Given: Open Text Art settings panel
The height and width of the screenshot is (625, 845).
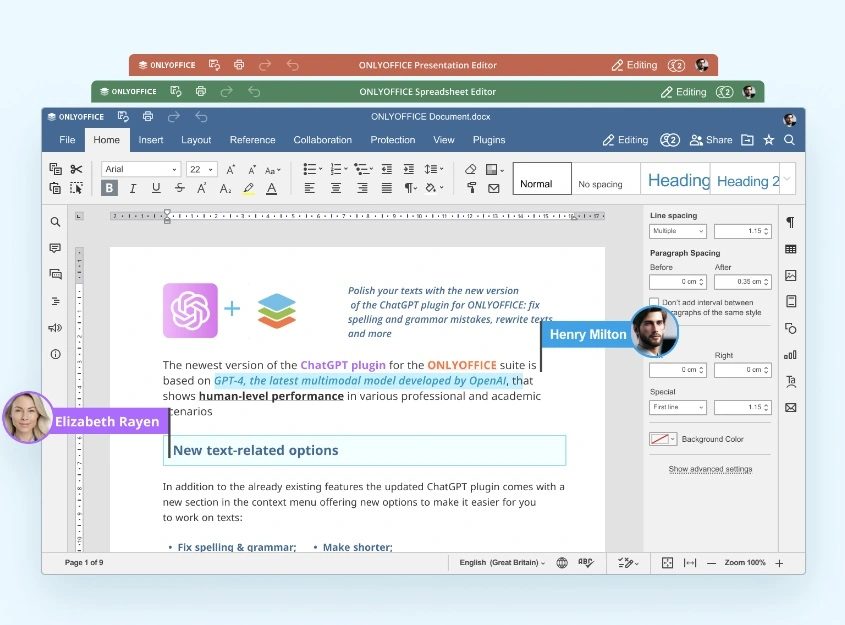Looking at the screenshot, I should (790, 381).
